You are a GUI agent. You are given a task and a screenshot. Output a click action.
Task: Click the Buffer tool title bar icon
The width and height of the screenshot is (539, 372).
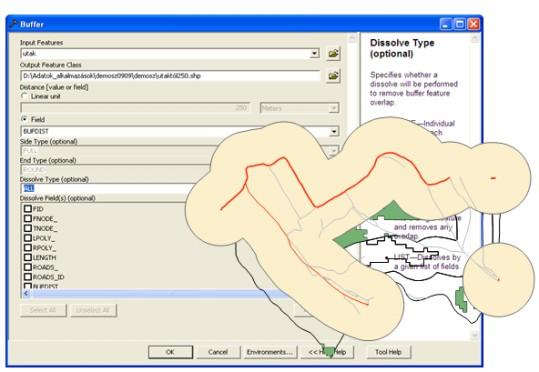[14, 24]
